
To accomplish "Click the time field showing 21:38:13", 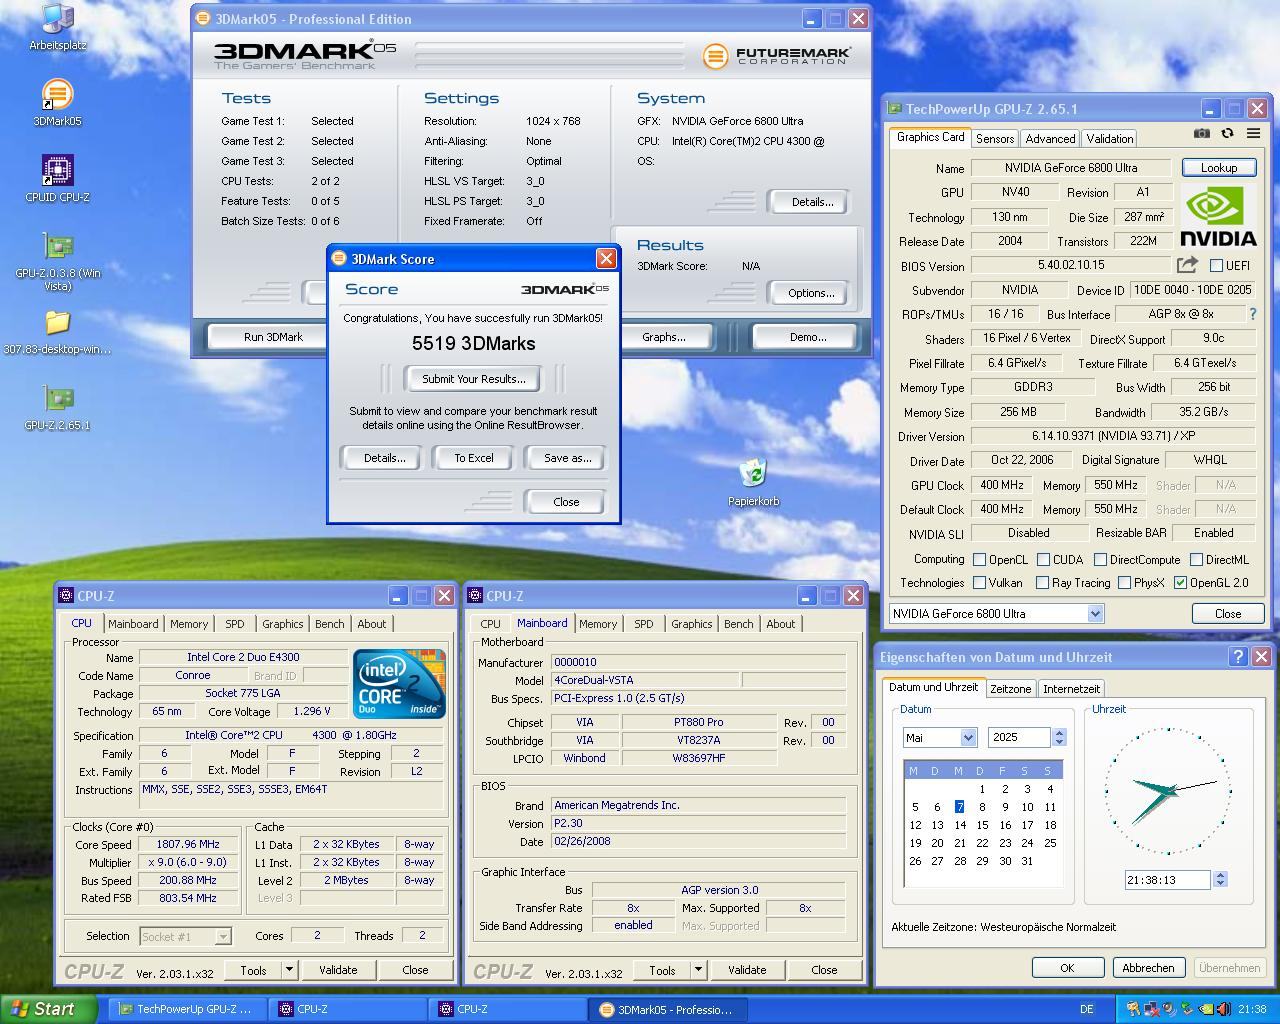I will click(1166, 880).
